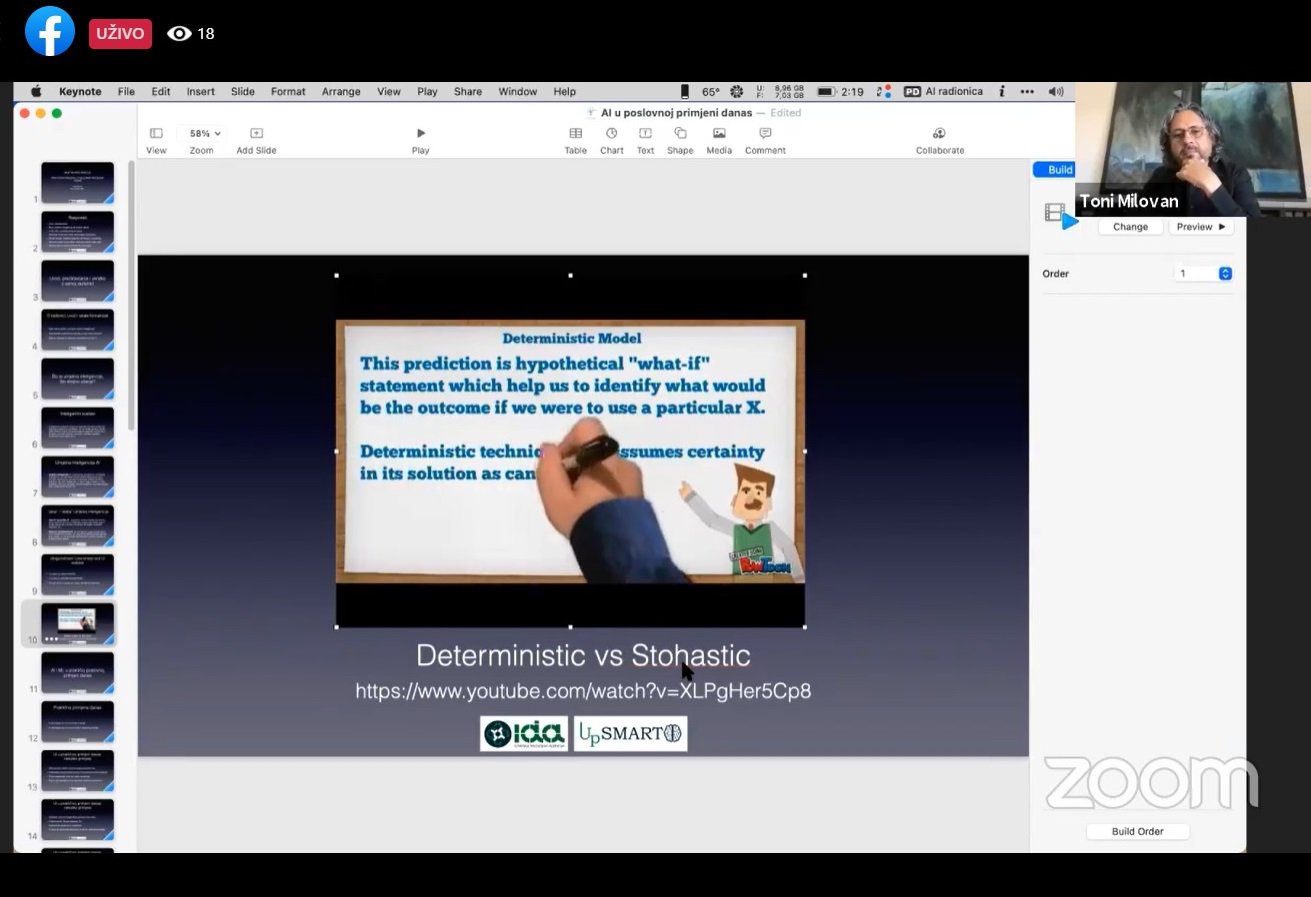This screenshot has height=897, width=1311.
Task: Open the Window menu
Action: pos(518,92)
